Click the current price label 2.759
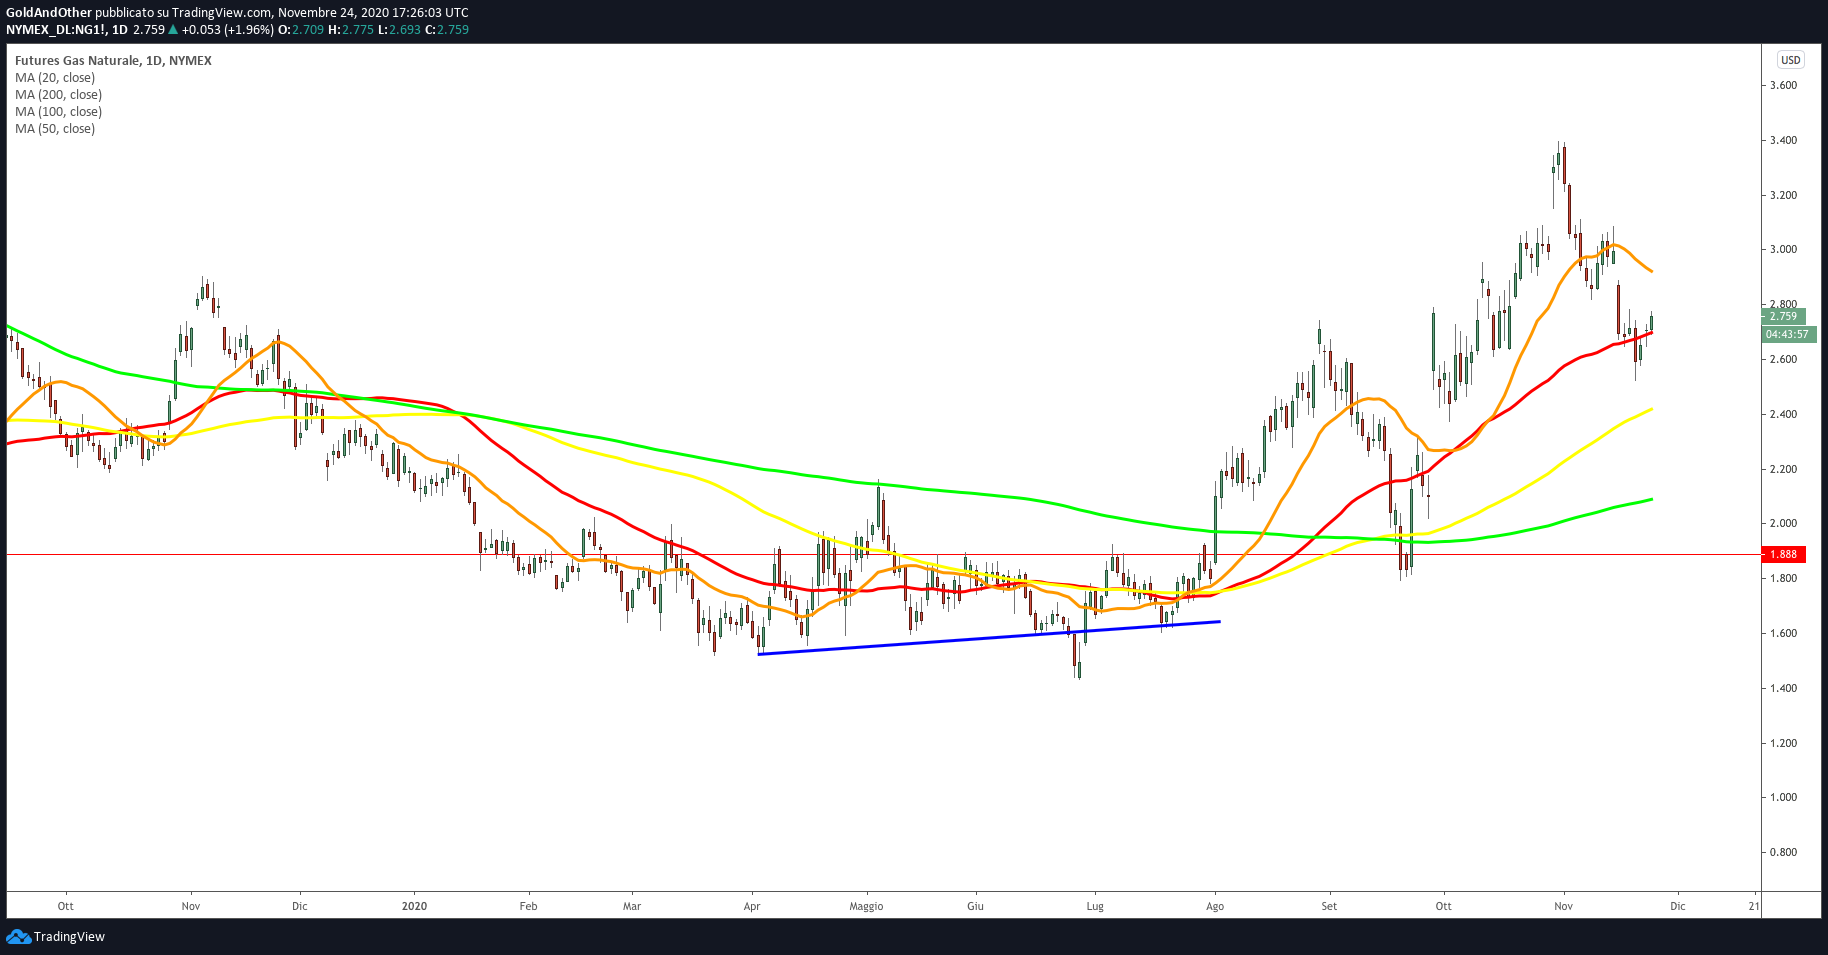The height and width of the screenshot is (955, 1828). 1784,316
